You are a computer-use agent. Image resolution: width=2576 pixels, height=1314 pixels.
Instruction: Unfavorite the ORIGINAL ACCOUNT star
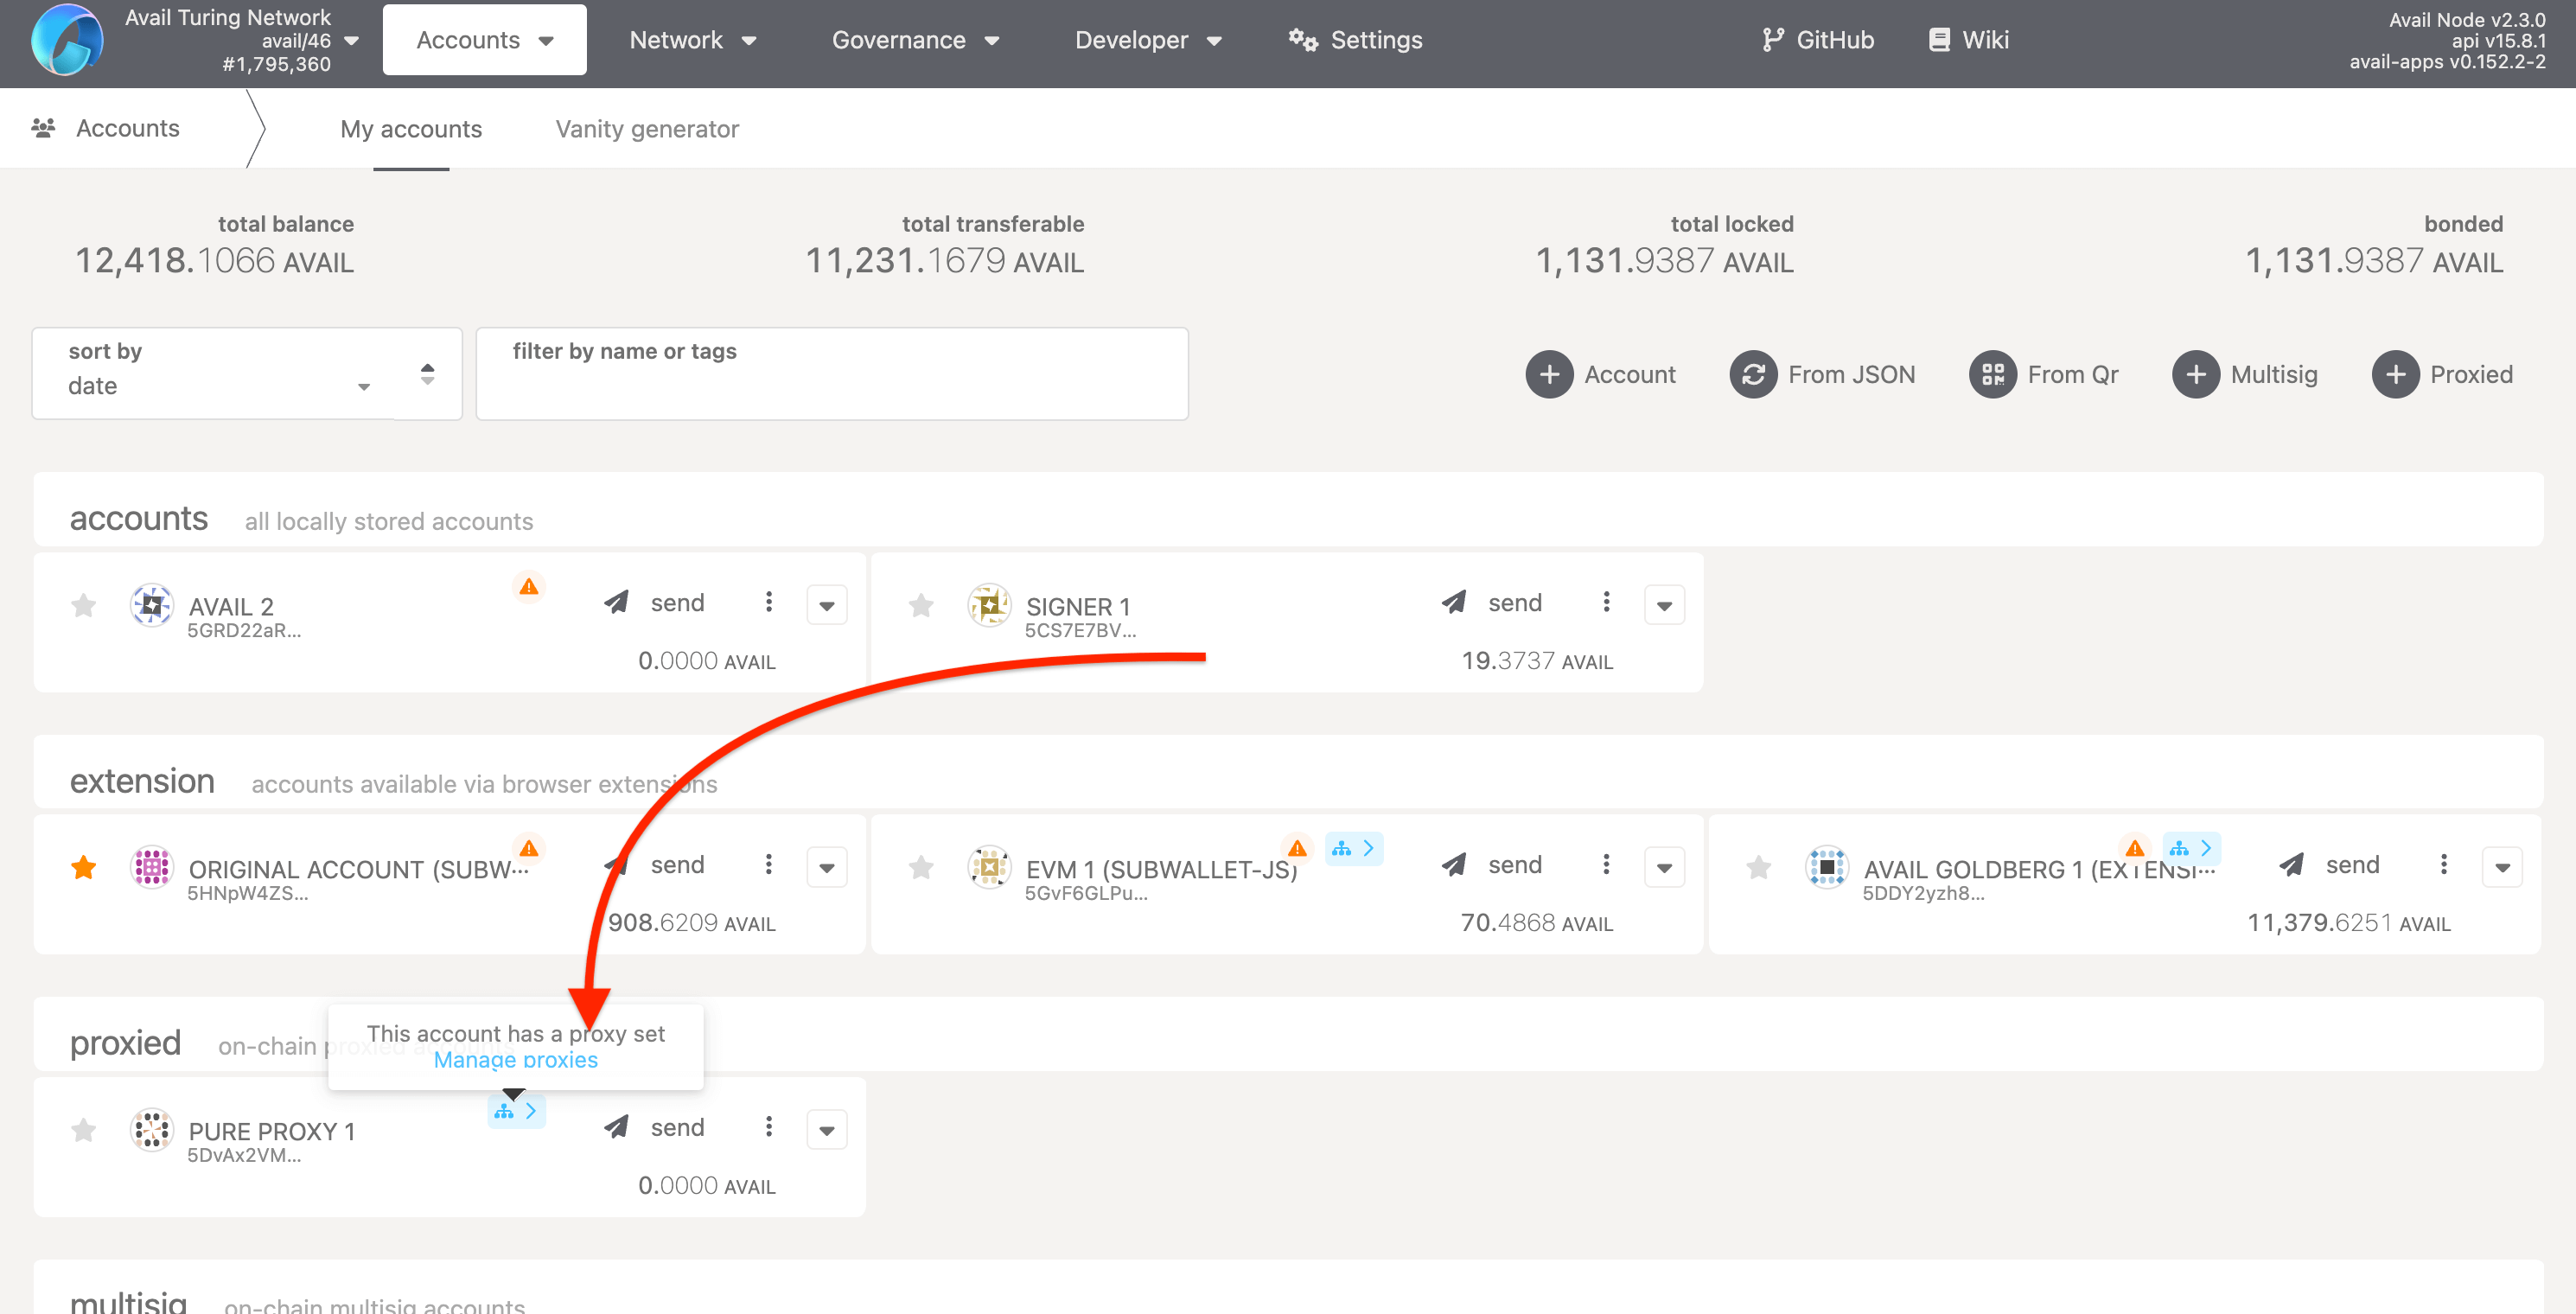(x=84, y=867)
